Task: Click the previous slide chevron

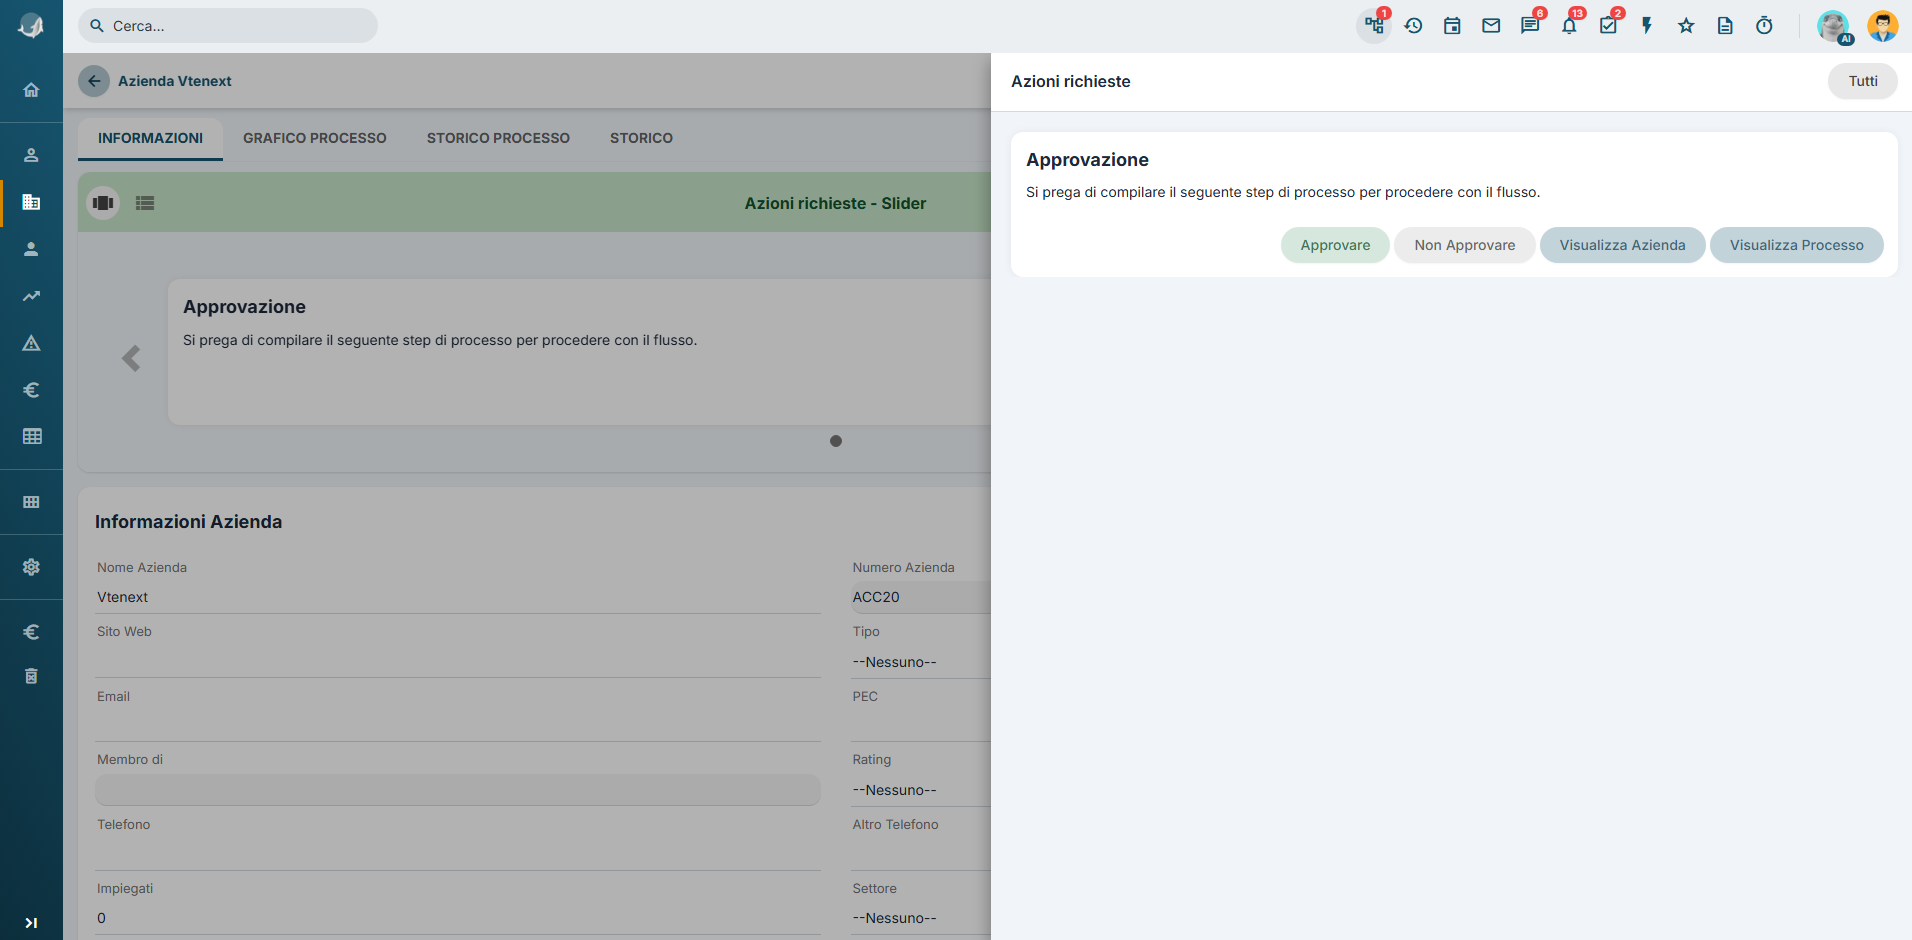Action: coord(131,358)
